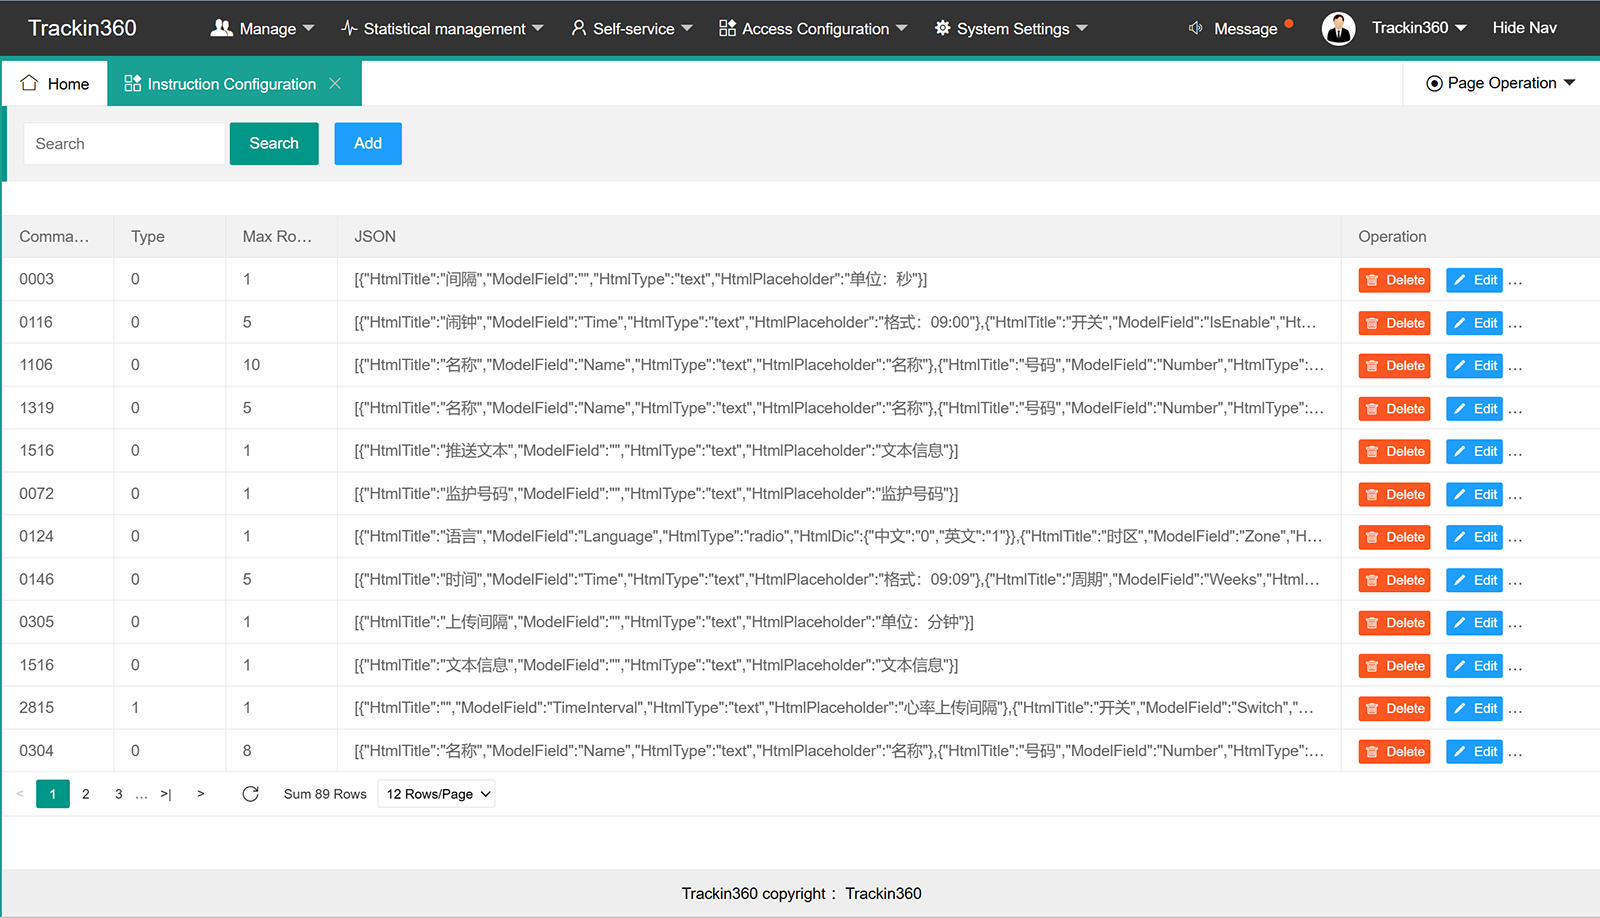Open the Page Operation dropdown
This screenshot has width=1600, height=918.
click(1500, 83)
